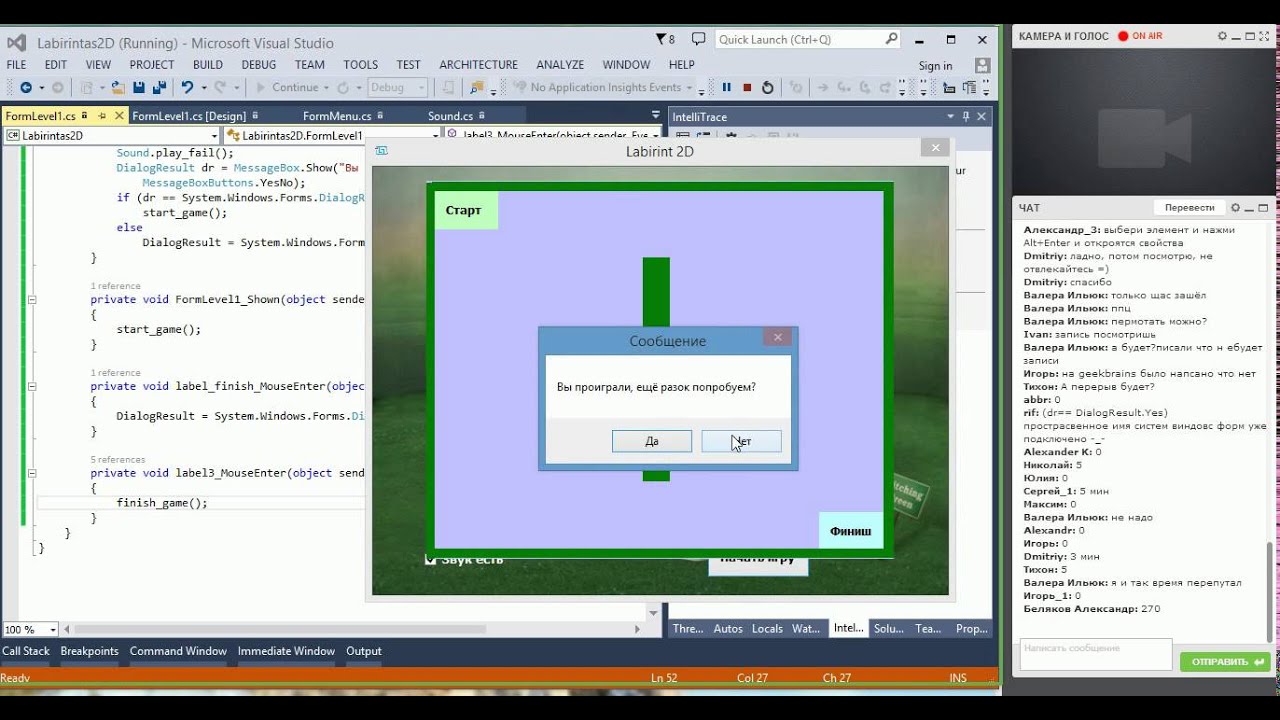The image size is (1280, 720).
Task: Open camera panel settings gear
Action: click(1222, 36)
